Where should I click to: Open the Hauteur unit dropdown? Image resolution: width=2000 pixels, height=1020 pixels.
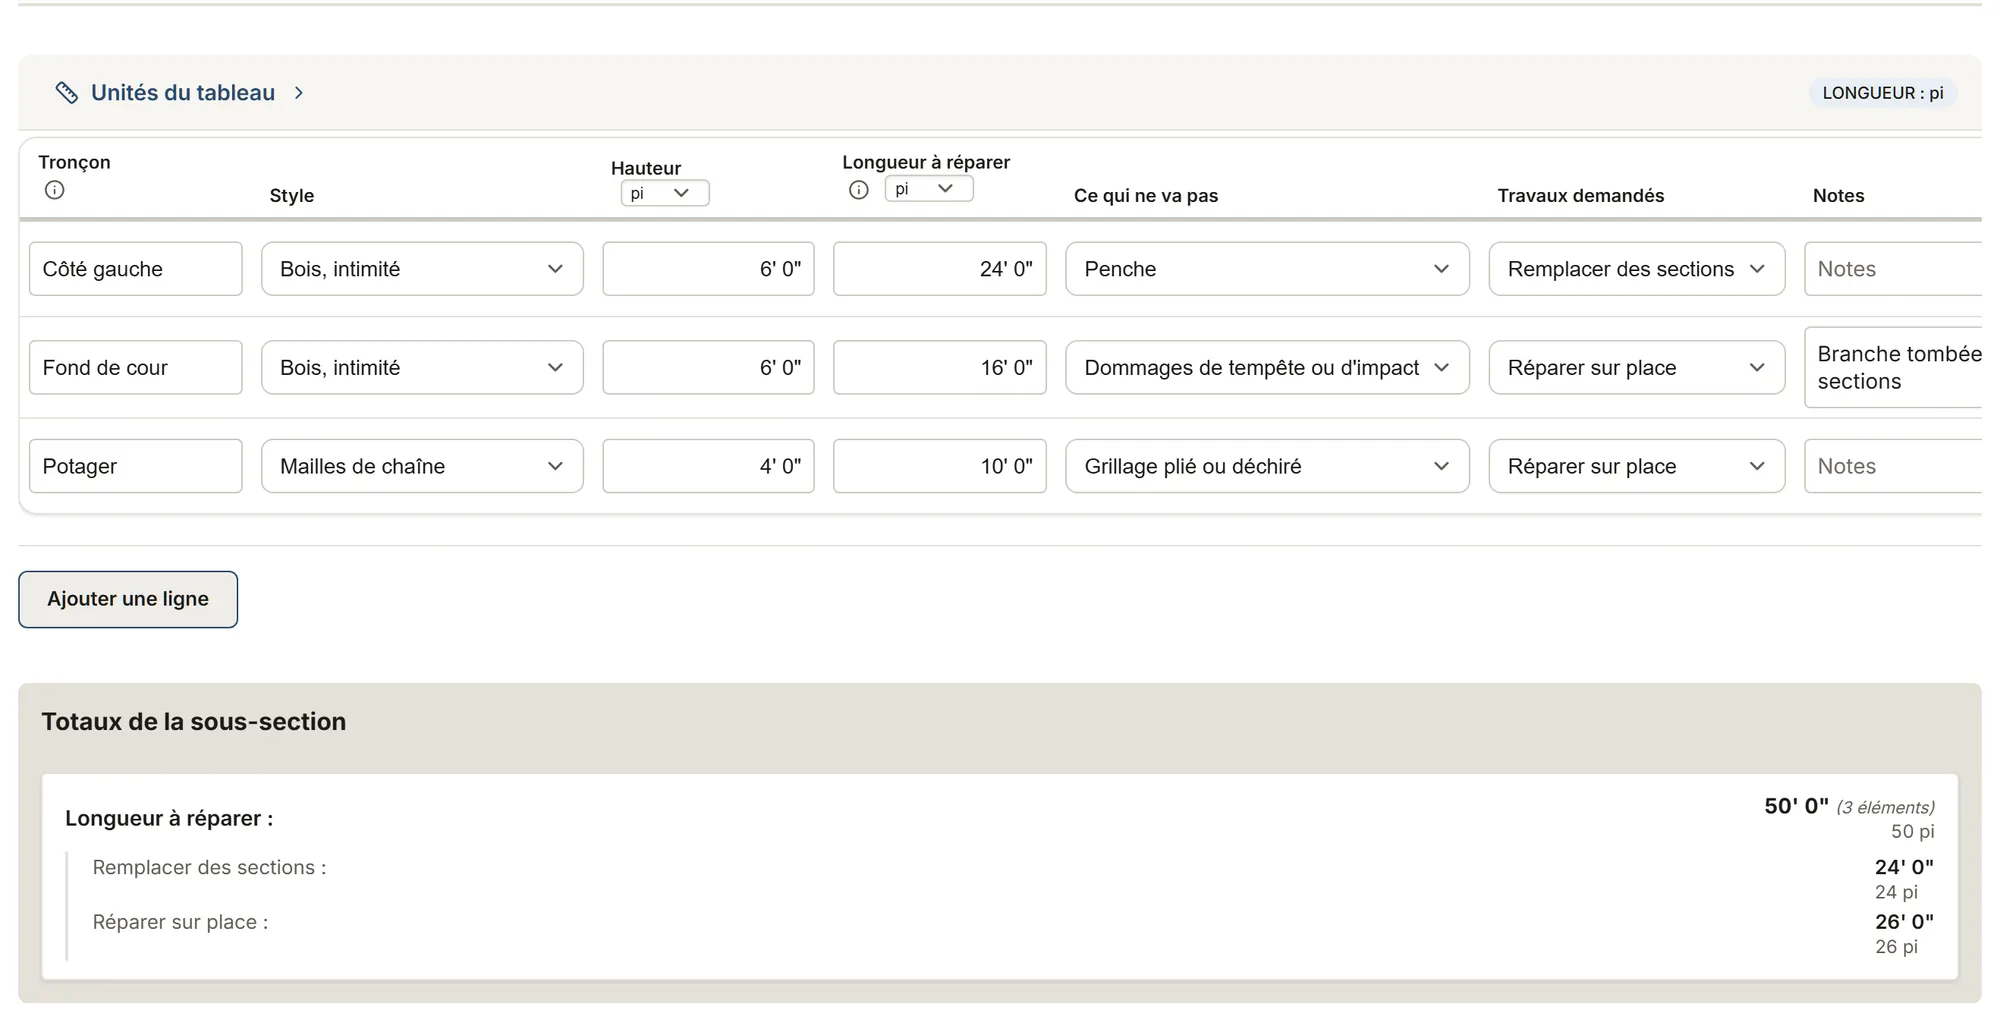(x=665, y=193)
